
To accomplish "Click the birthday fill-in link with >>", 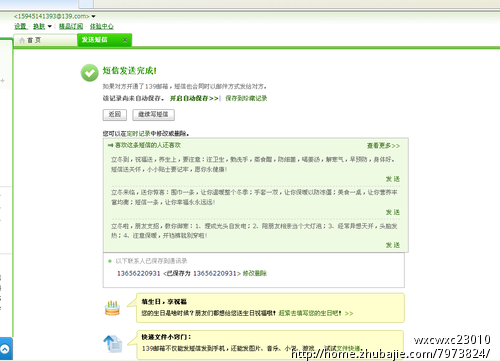I will click(316, 313).
